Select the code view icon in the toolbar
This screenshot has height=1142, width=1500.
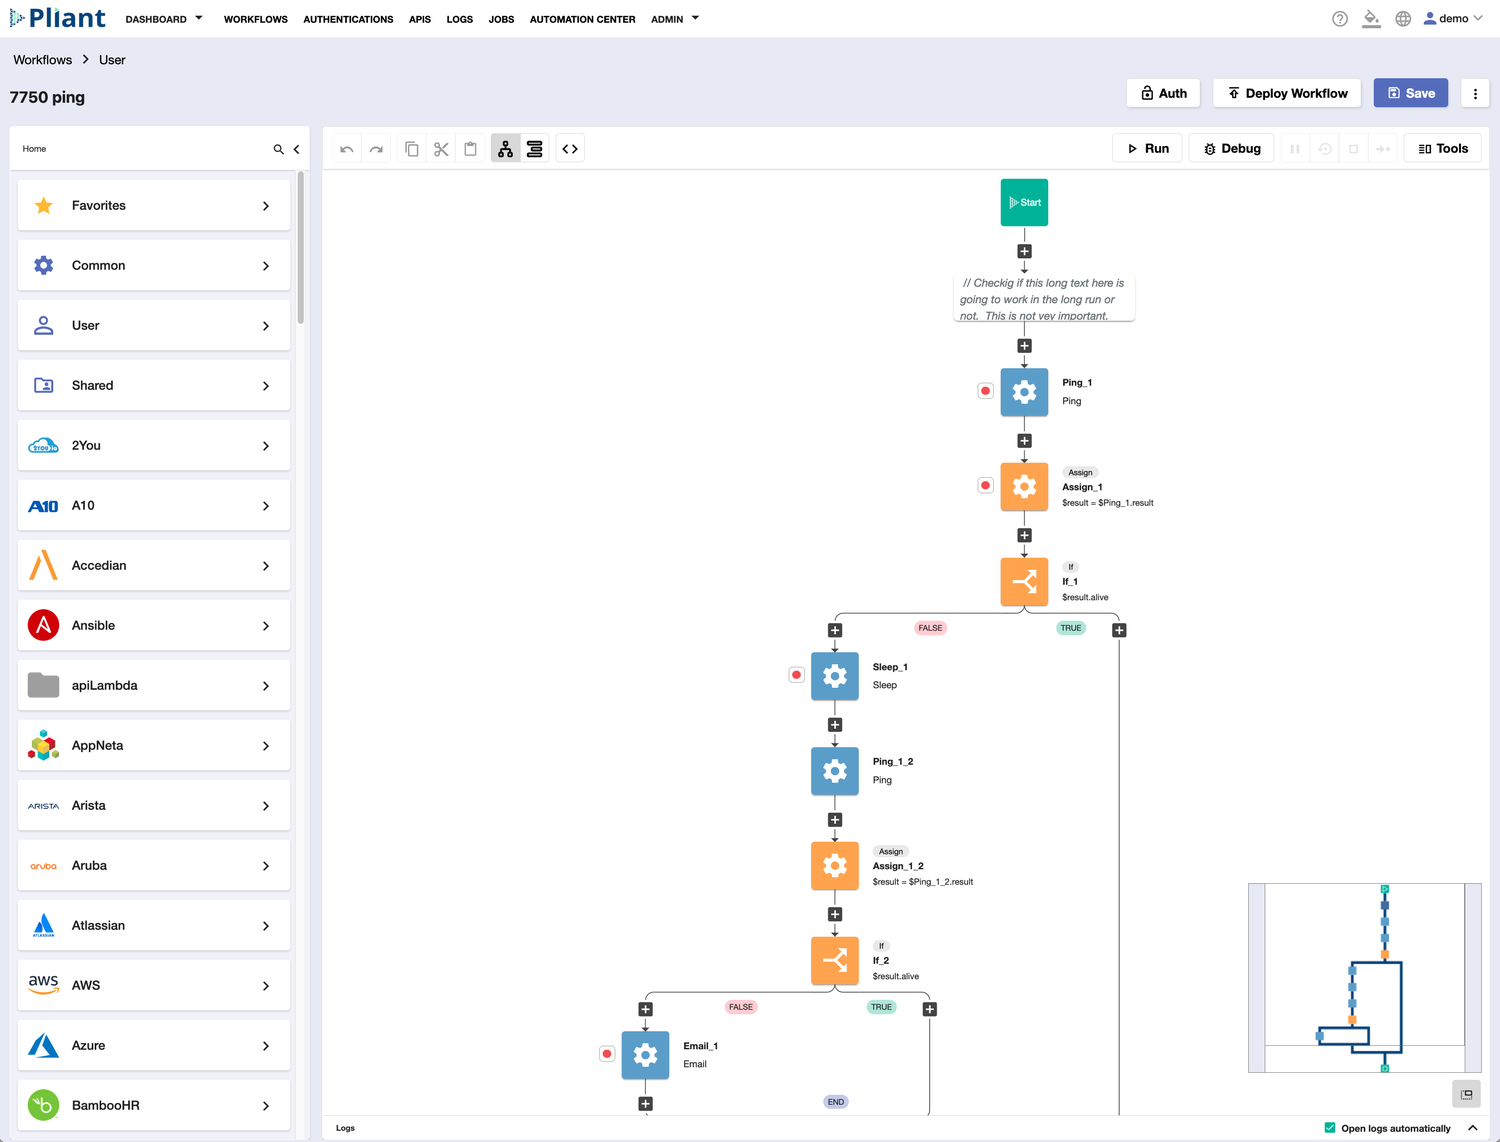point(570,148)
